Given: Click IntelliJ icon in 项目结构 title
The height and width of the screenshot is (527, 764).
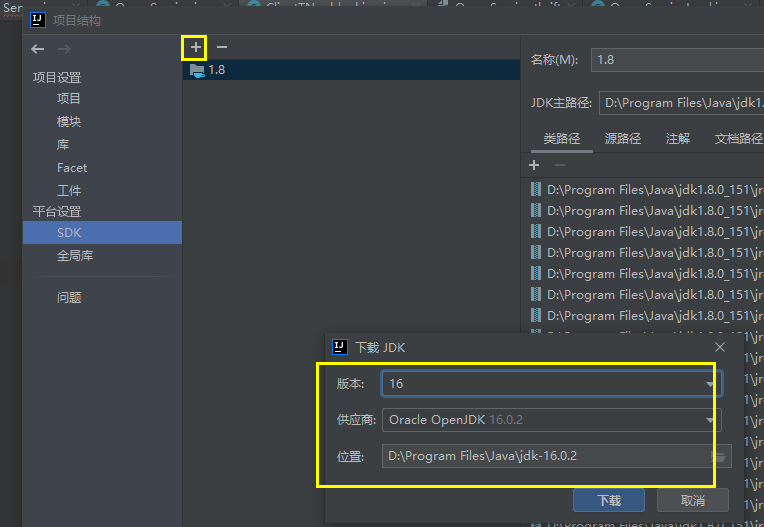Looking at the screenshot, I should (38, 20).
